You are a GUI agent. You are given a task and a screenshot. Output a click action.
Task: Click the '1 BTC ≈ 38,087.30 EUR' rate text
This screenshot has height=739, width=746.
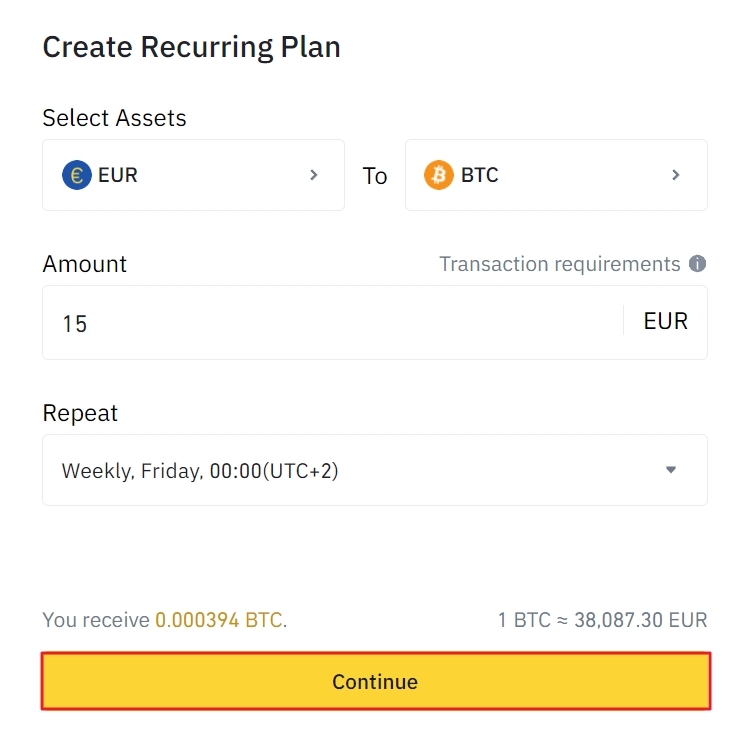(x=602, y=620)
